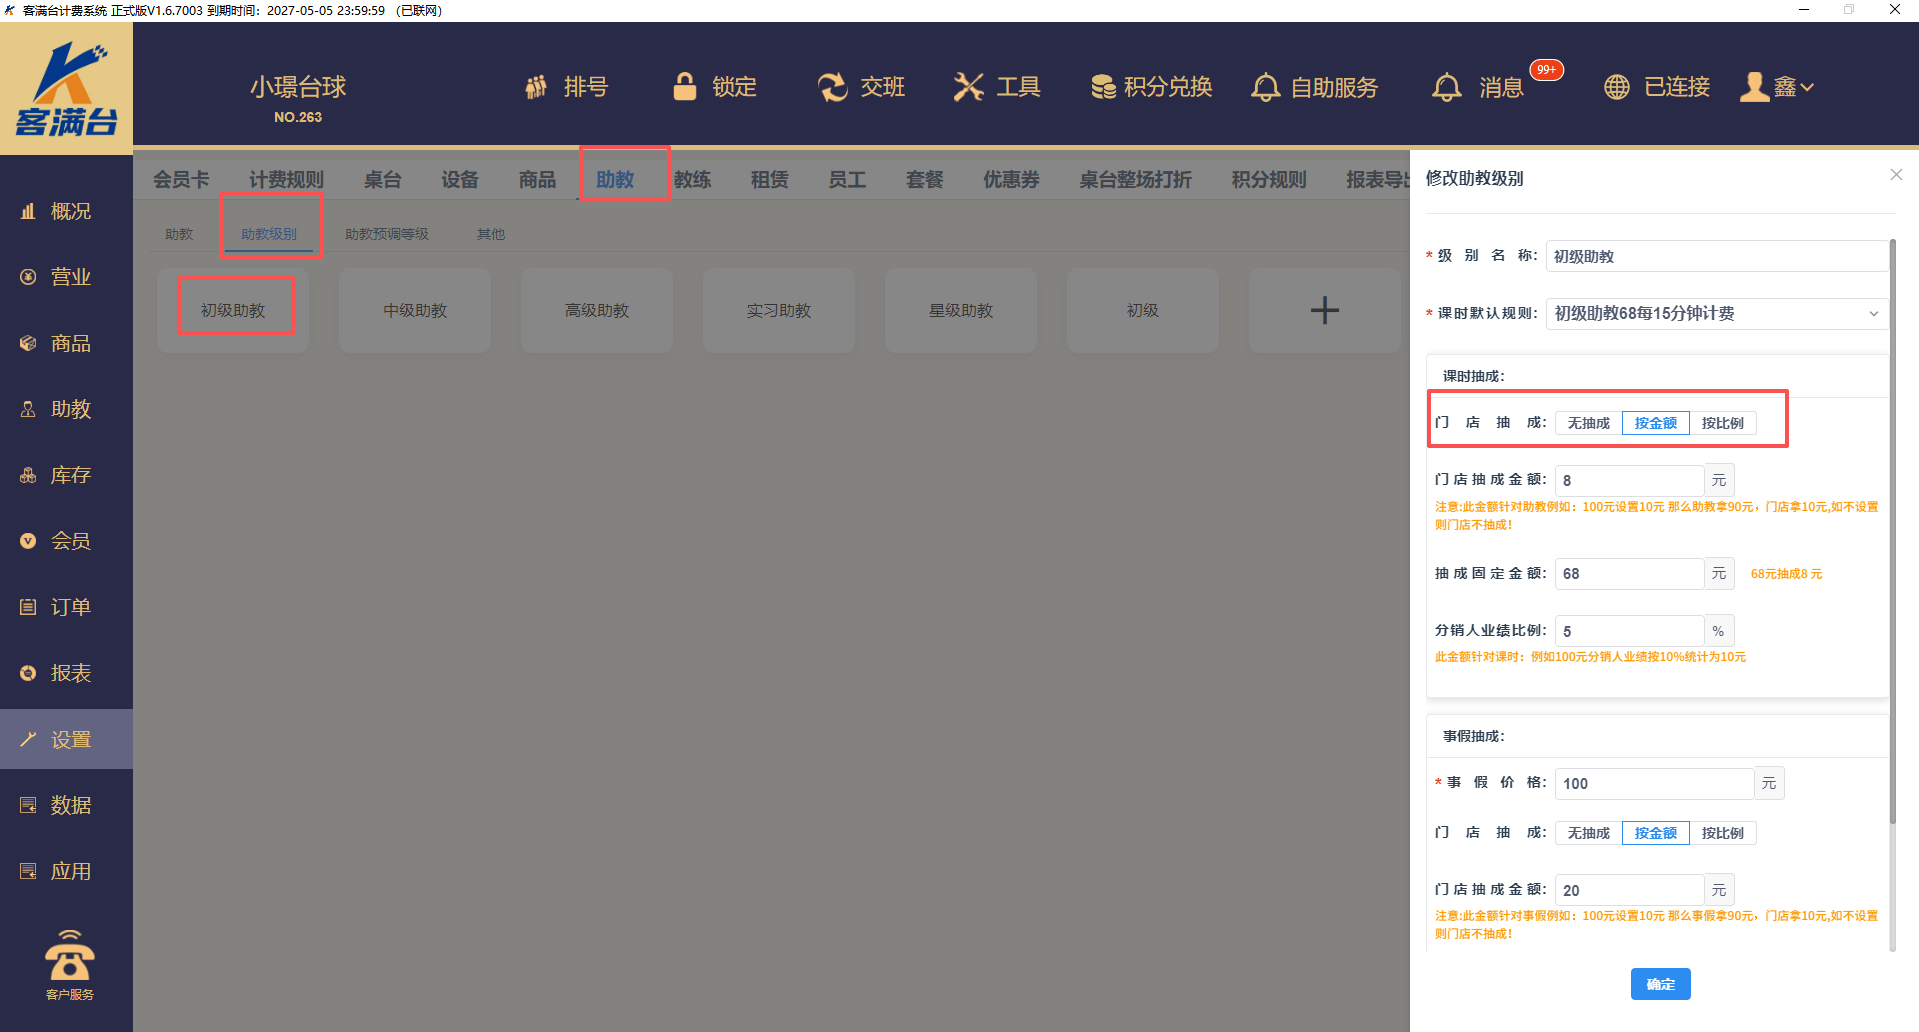Switch to the 计费规则 tab

[x=286, y=179]
